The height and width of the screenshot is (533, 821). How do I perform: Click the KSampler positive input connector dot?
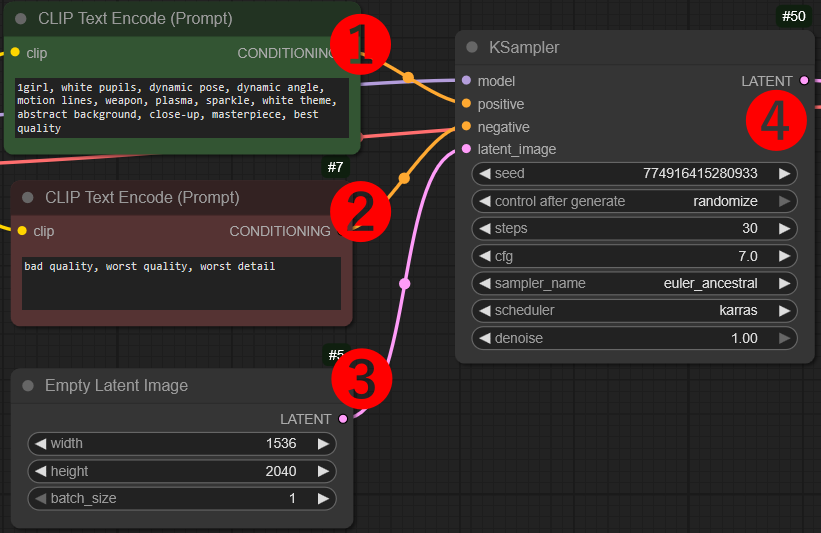(466, 104)
